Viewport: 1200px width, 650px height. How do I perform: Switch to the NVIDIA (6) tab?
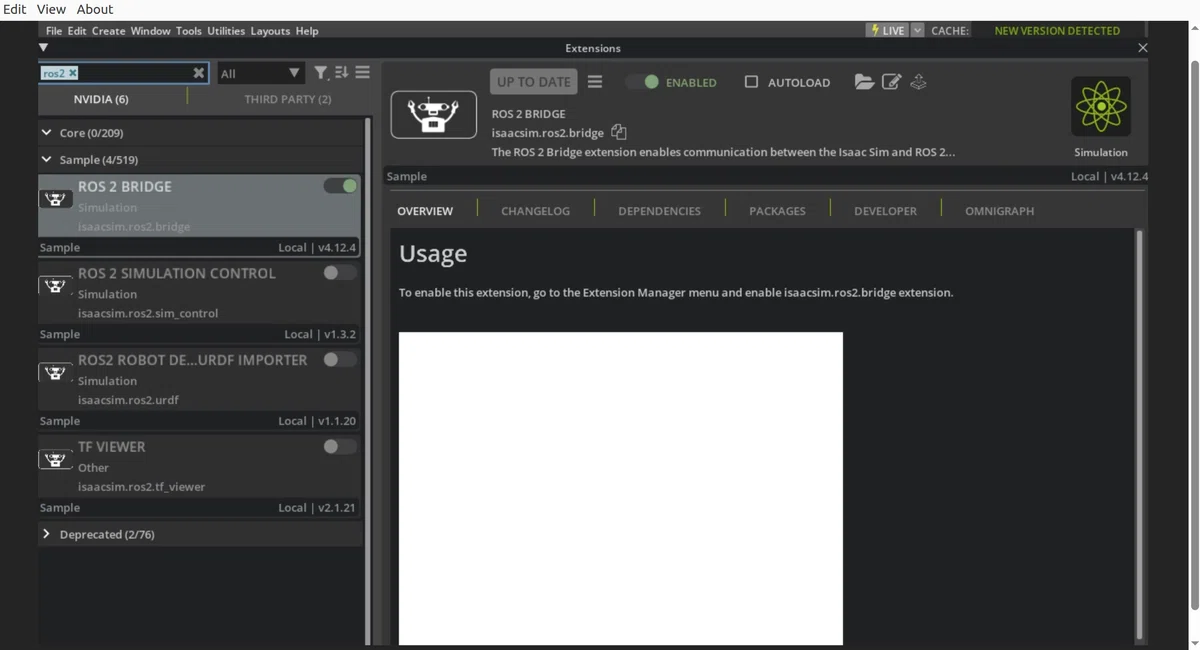pyautogui.click(x=101, y=99)
